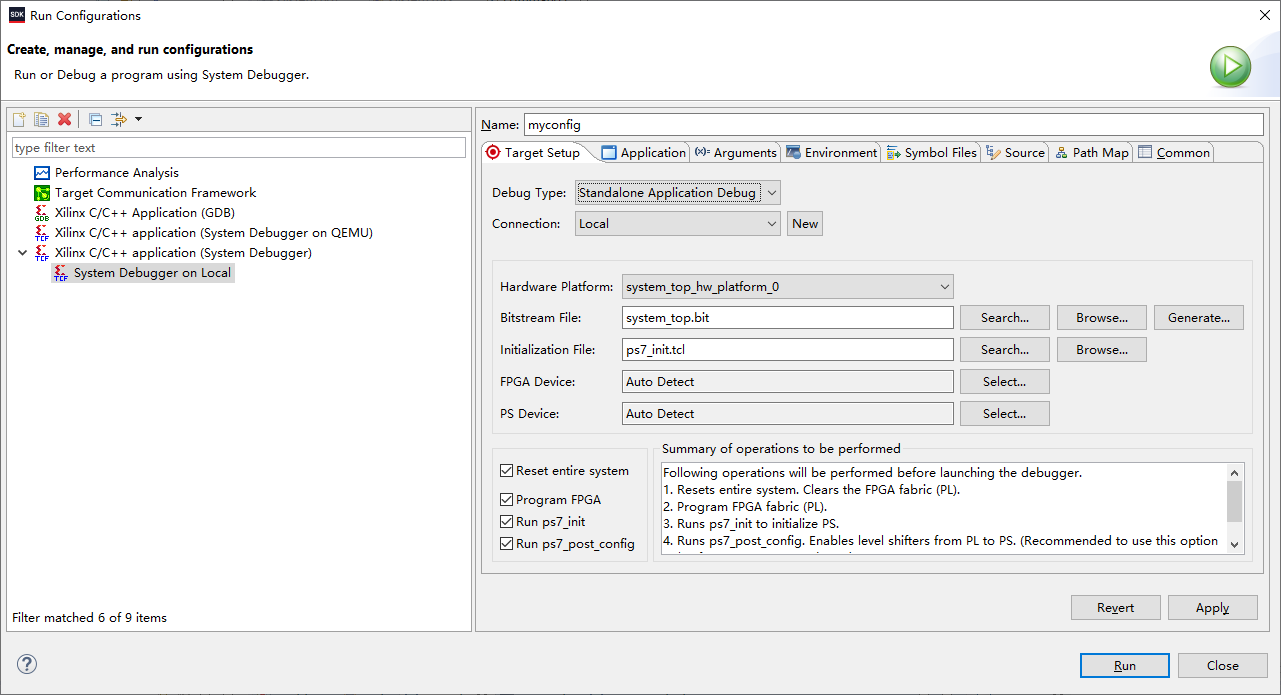
Task: Click the Initialization File text field
Action: click(x=788, y=350)
